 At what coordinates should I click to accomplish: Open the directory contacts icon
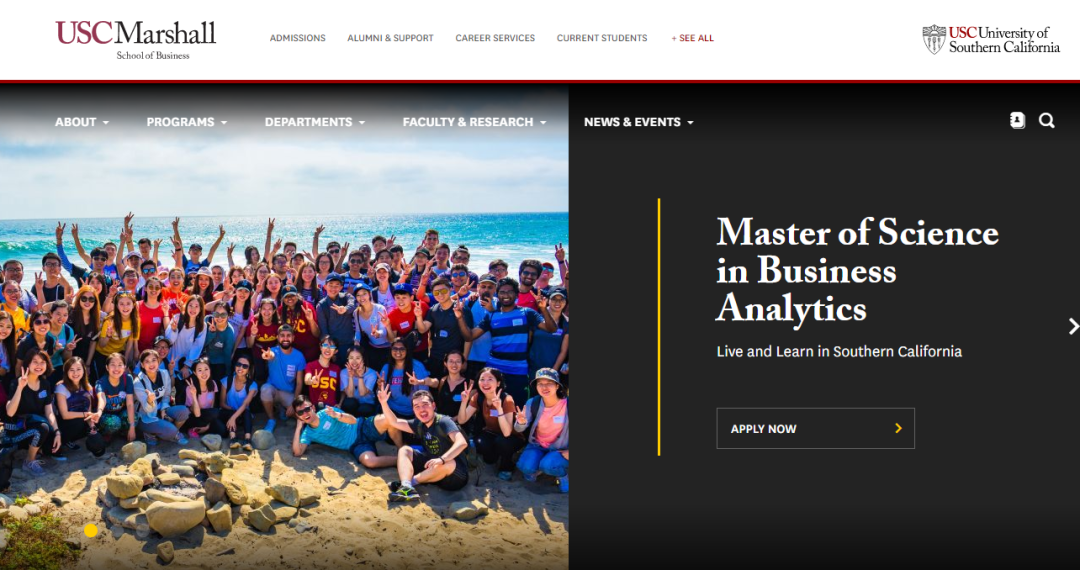point(1017,120)
